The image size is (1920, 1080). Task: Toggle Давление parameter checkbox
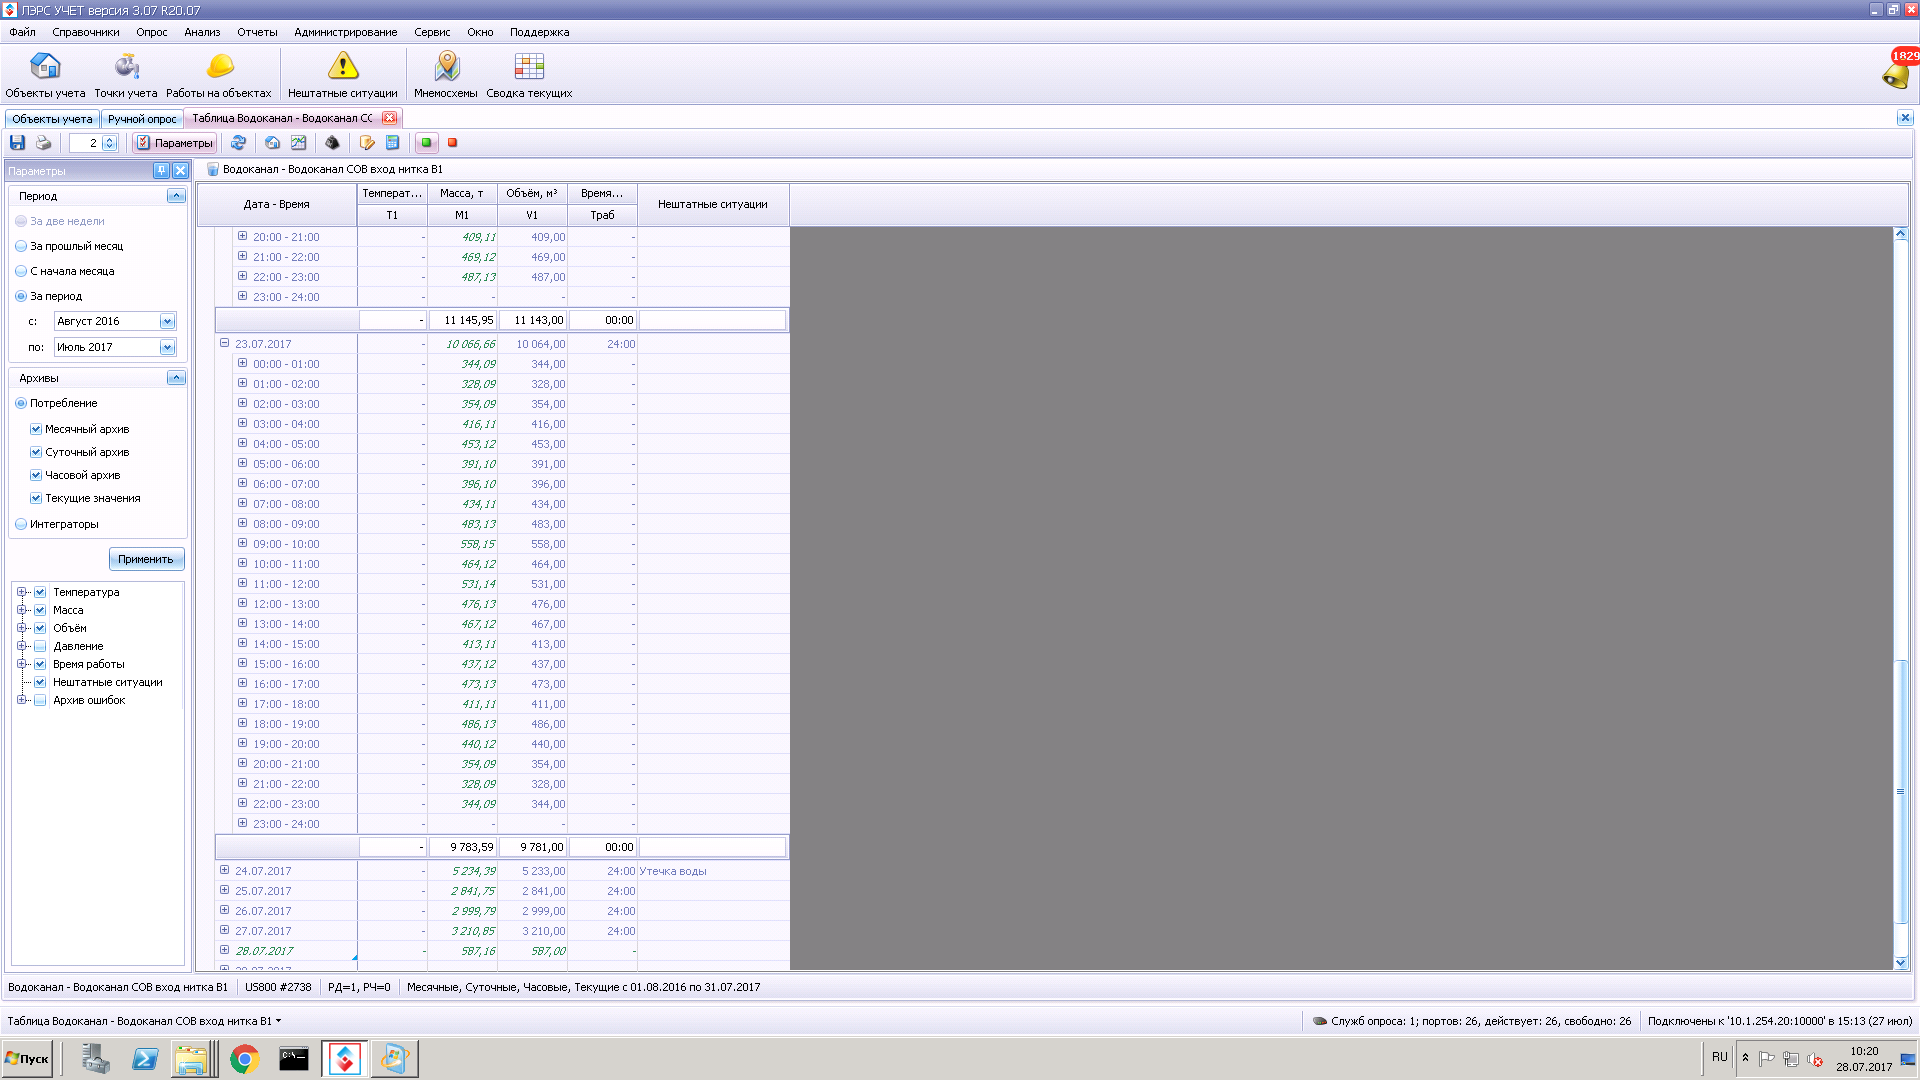(40, 646)
